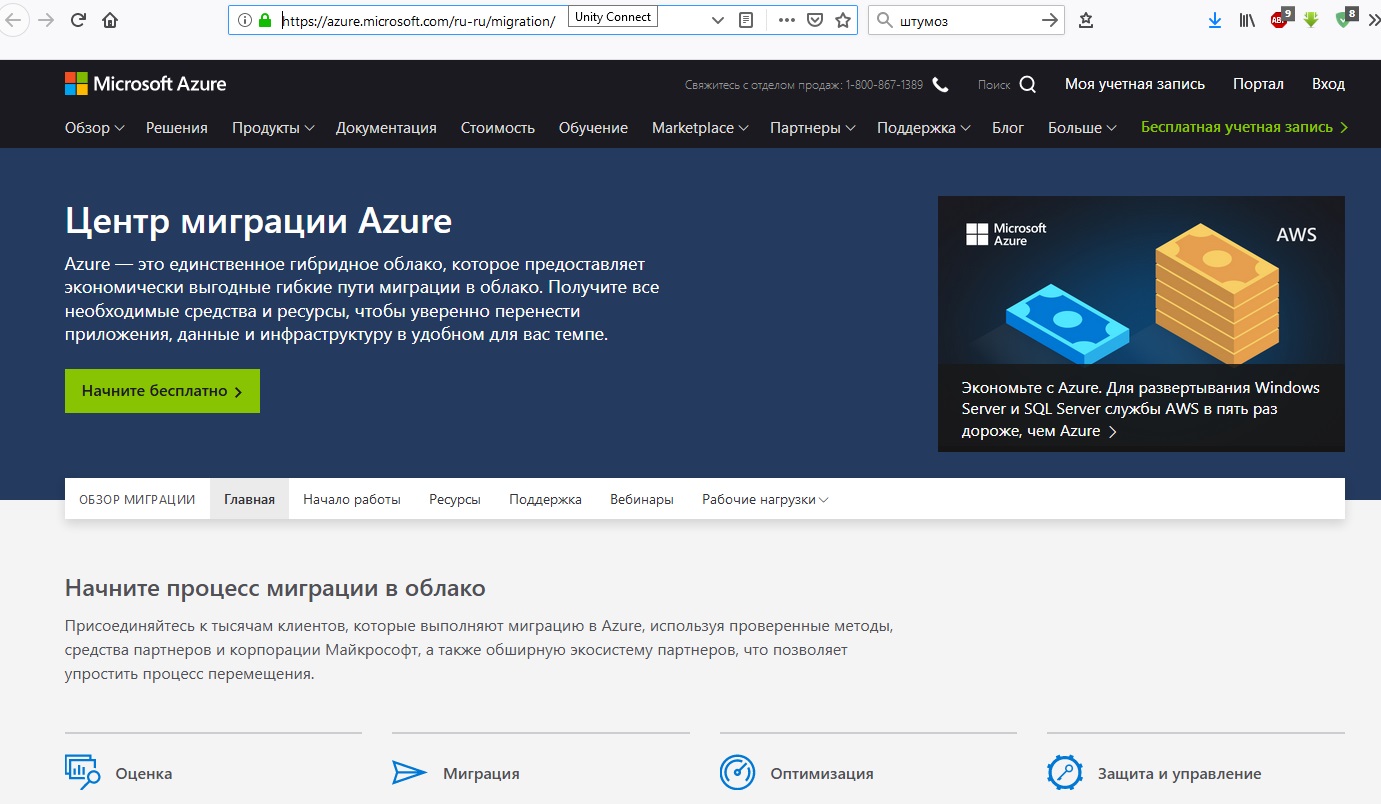Open the Портал link
The height and width of the screenshot is (804, 1381).
1258,84
